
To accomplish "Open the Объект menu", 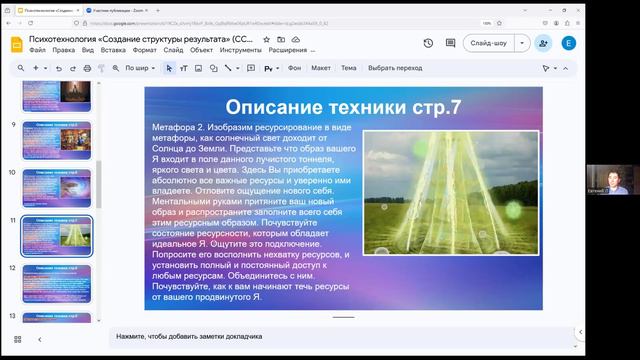I will (x=201, y=50).
